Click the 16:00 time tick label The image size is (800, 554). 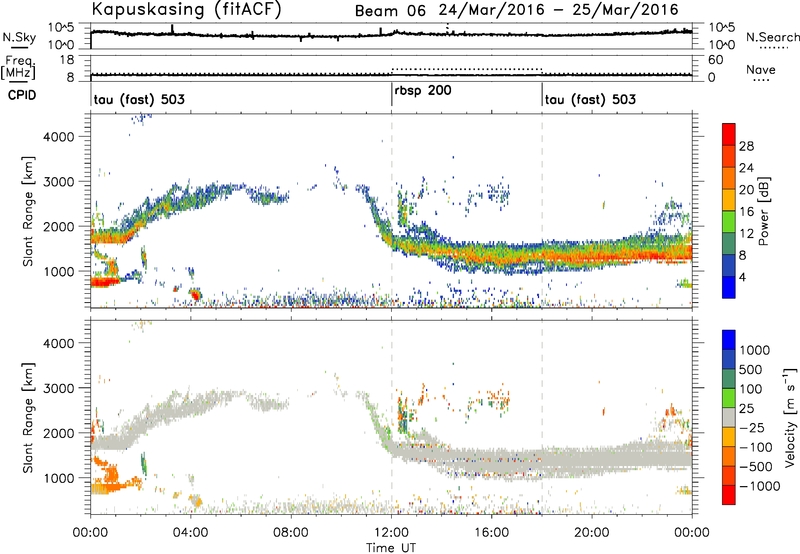click(491, 533)
